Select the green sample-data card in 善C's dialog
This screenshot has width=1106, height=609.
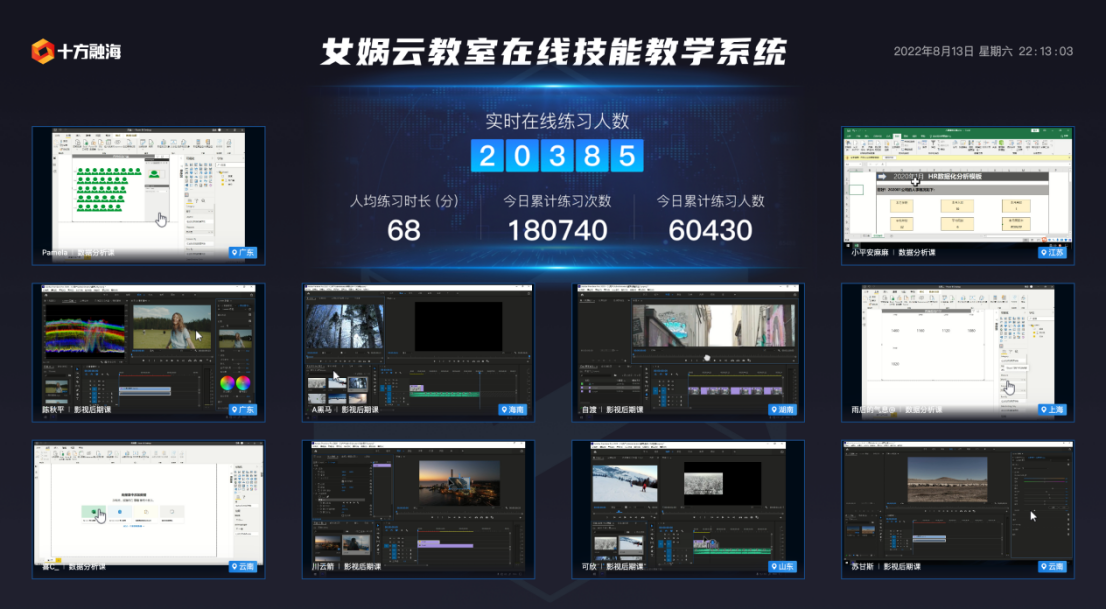tap(93, 511)
